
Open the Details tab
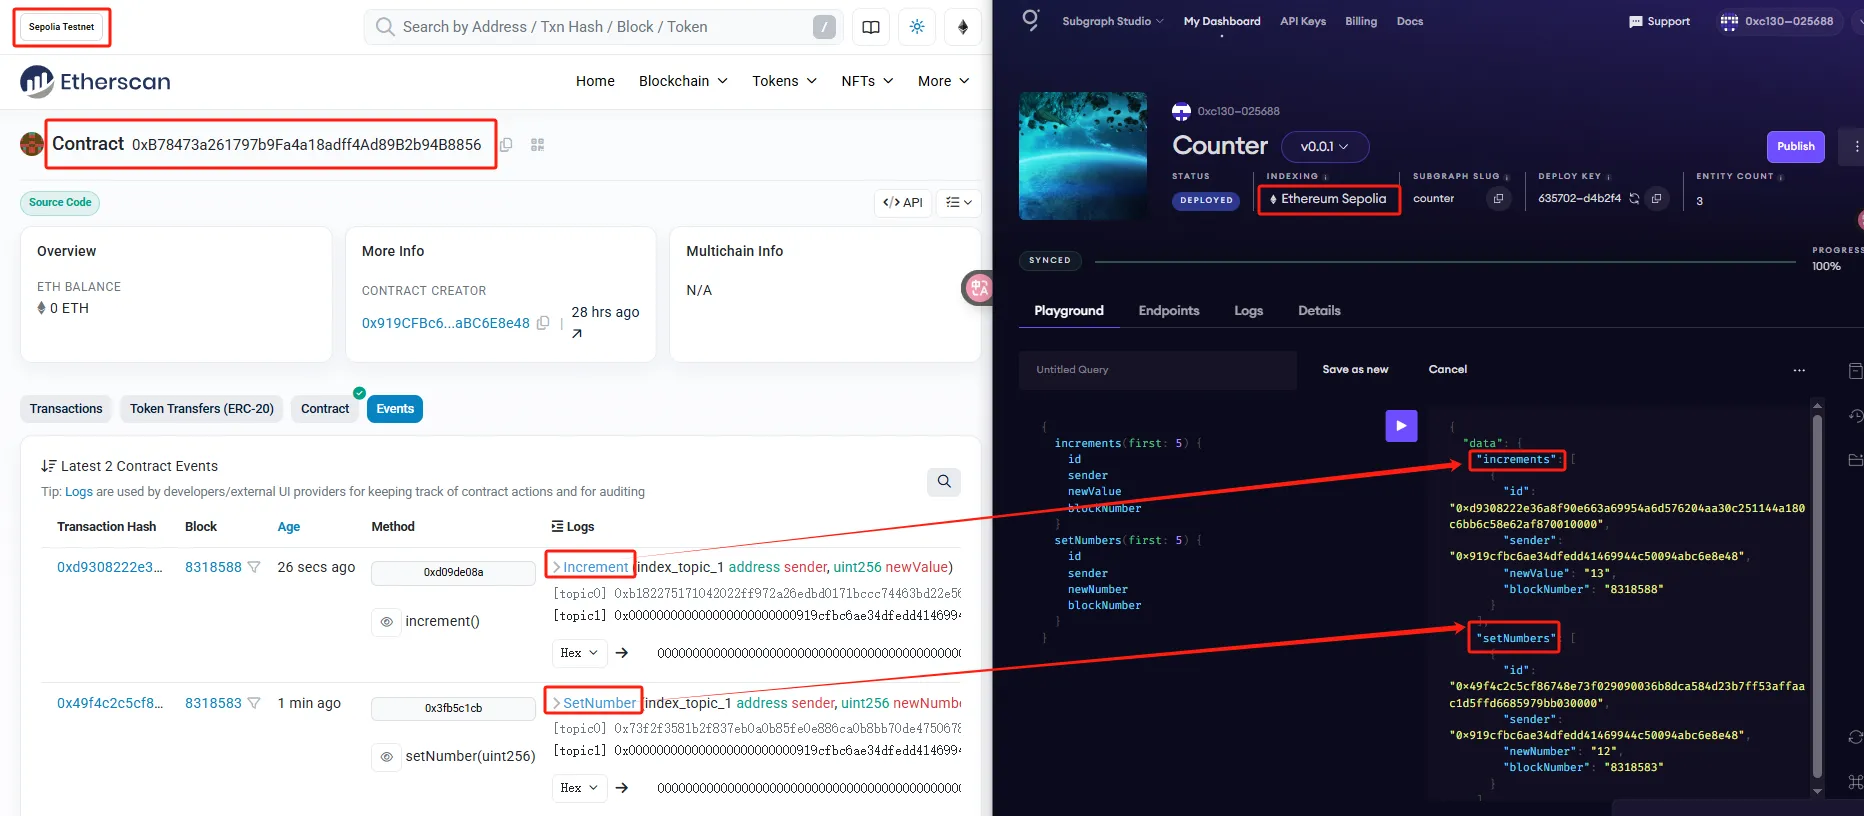(1319, 311)
